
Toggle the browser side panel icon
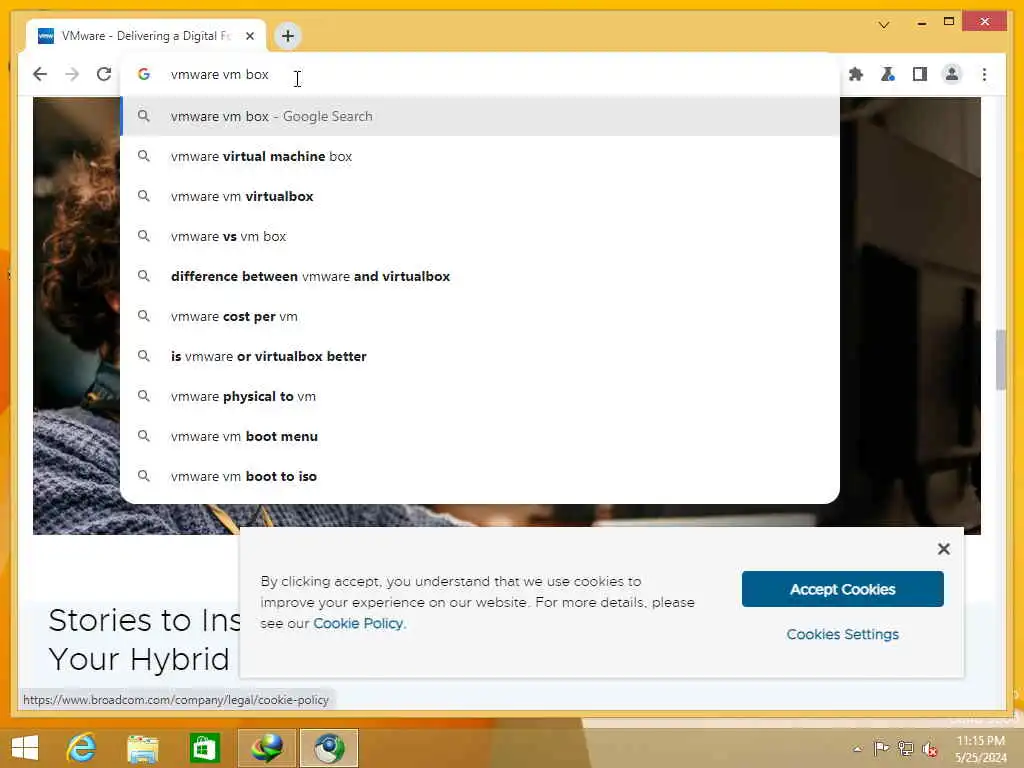point(920,74)
